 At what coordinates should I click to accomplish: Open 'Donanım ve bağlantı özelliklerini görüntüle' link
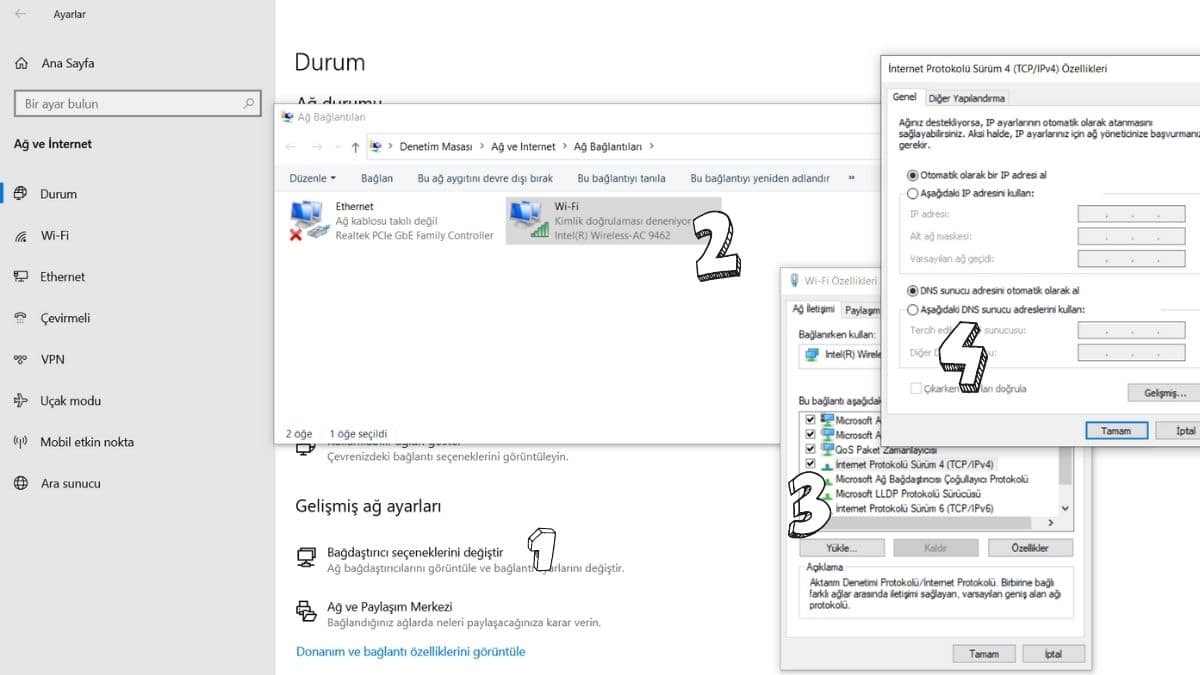tap(410, 651)
